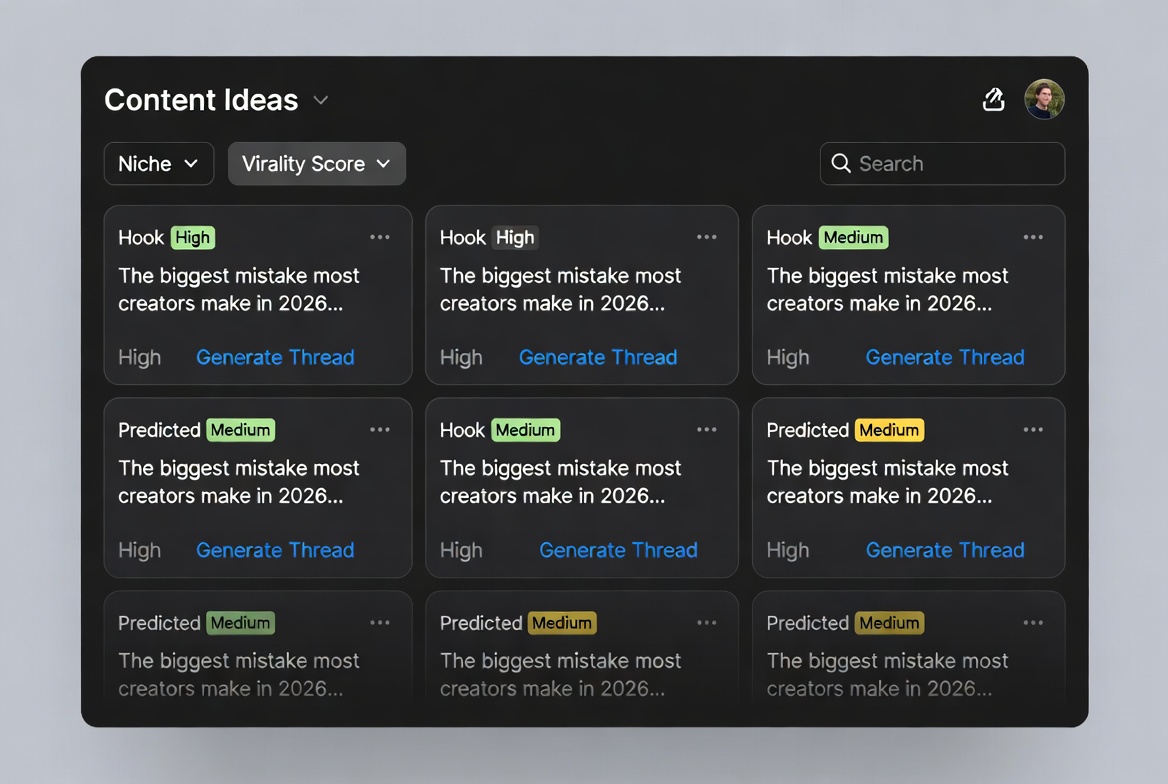Click Generate Thread on top-right Hook Medium card
The height and width of the screenshot is (784, 1168).
click(945, 357)
